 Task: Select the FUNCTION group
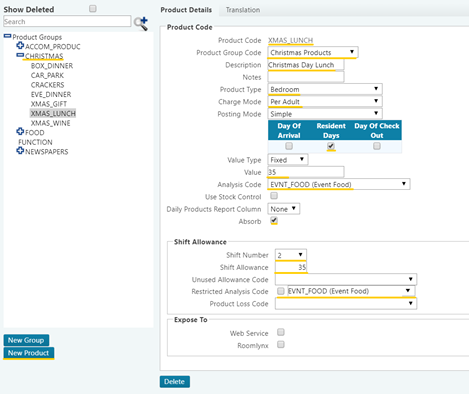pyautogui.click(x=35, y=142)
